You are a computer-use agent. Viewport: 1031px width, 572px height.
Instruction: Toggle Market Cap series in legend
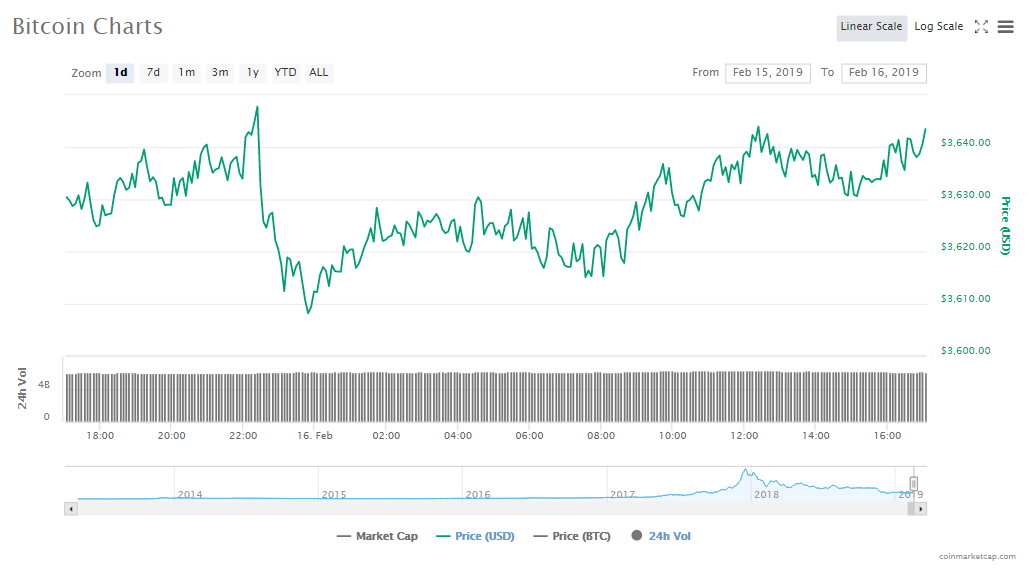point(377,536)
